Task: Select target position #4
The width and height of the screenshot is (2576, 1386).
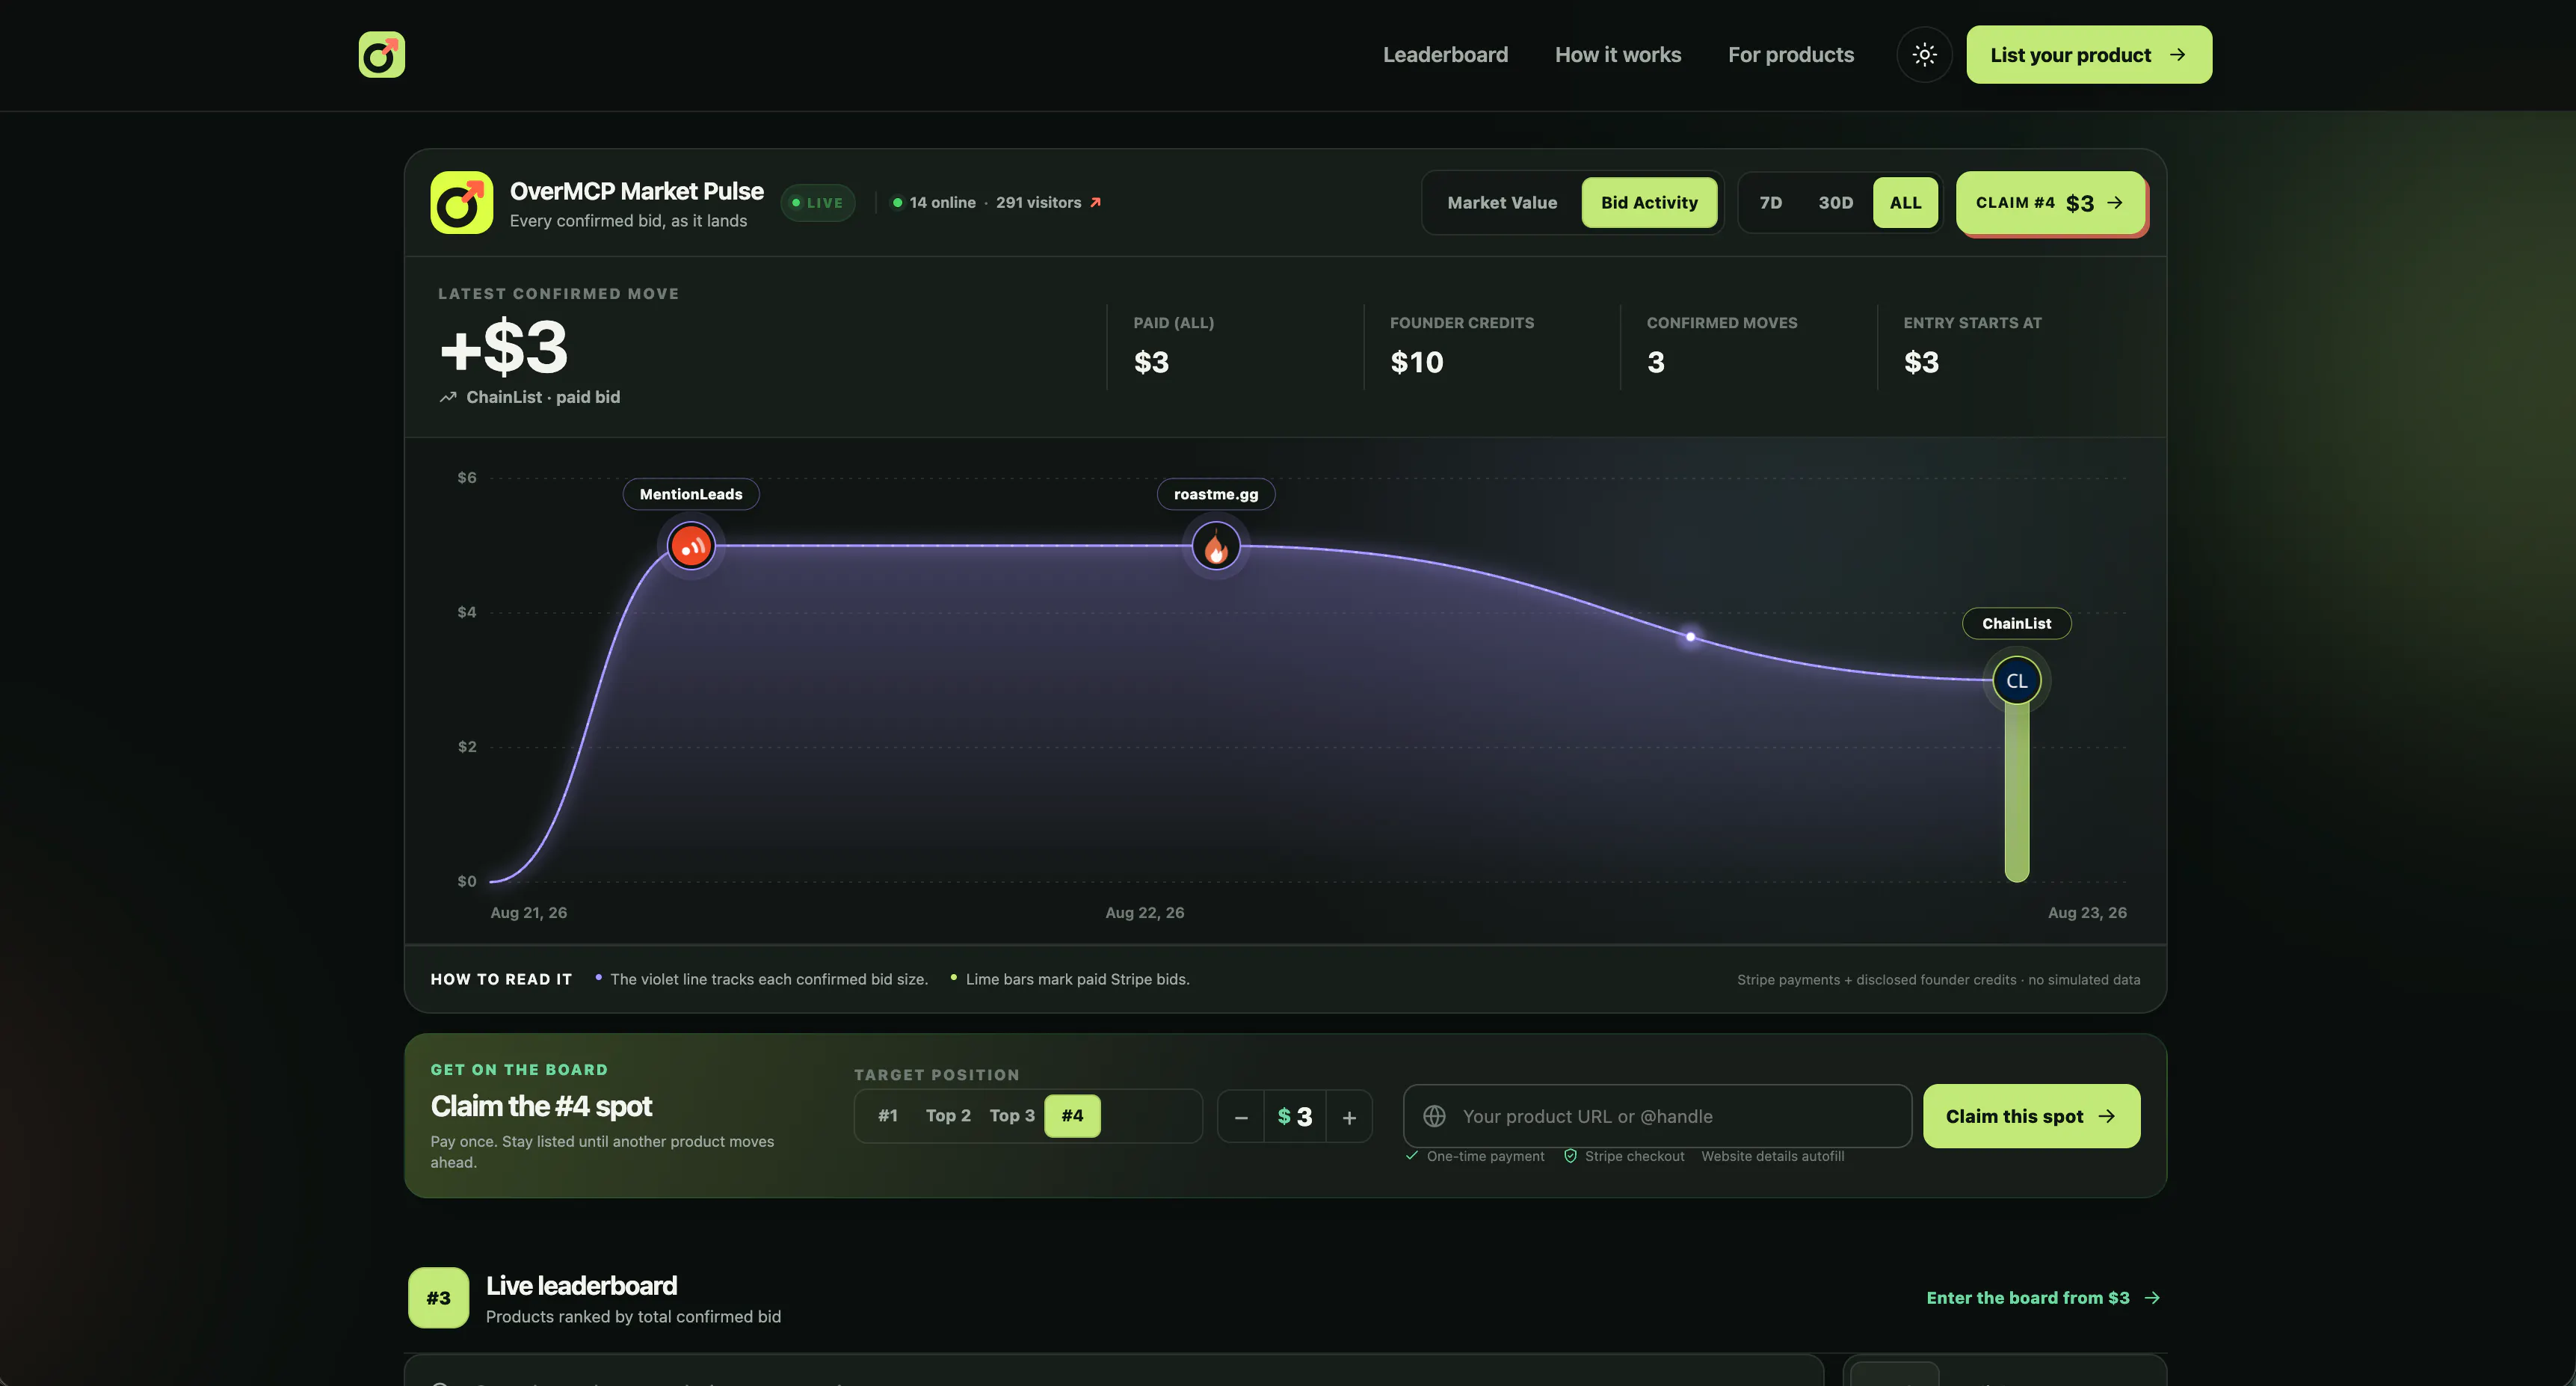Action: coord(1072,1116)
